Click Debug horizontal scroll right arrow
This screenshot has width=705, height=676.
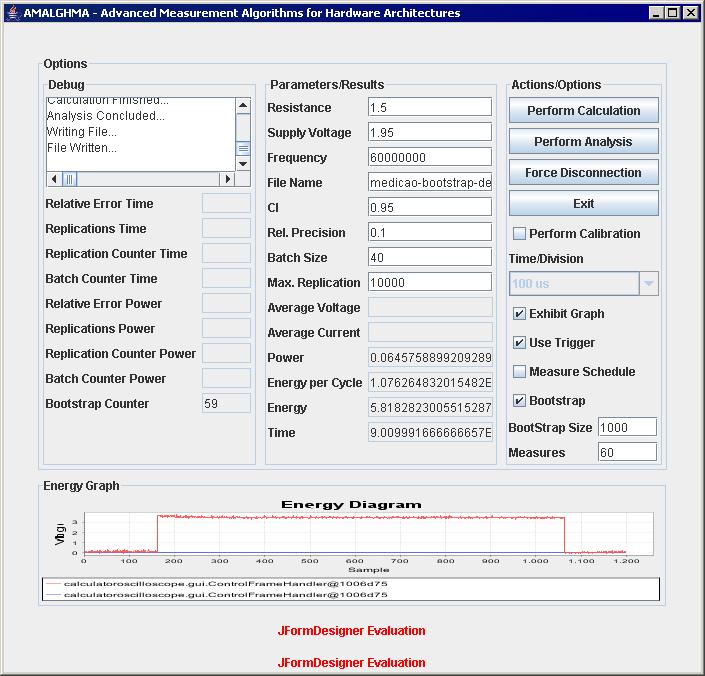click(227, 179)
